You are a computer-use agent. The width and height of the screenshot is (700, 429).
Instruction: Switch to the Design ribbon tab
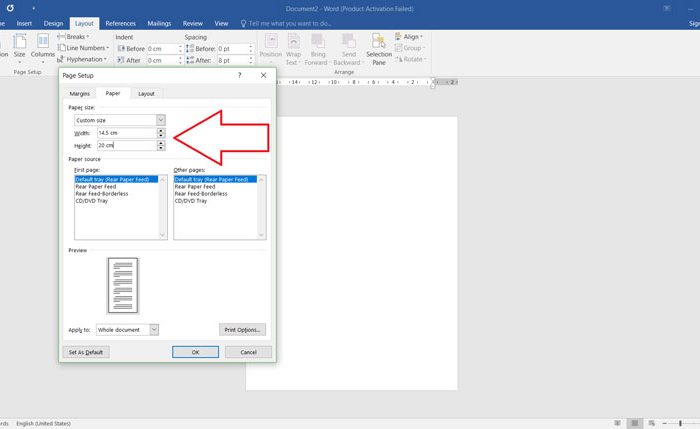[53, 23]
